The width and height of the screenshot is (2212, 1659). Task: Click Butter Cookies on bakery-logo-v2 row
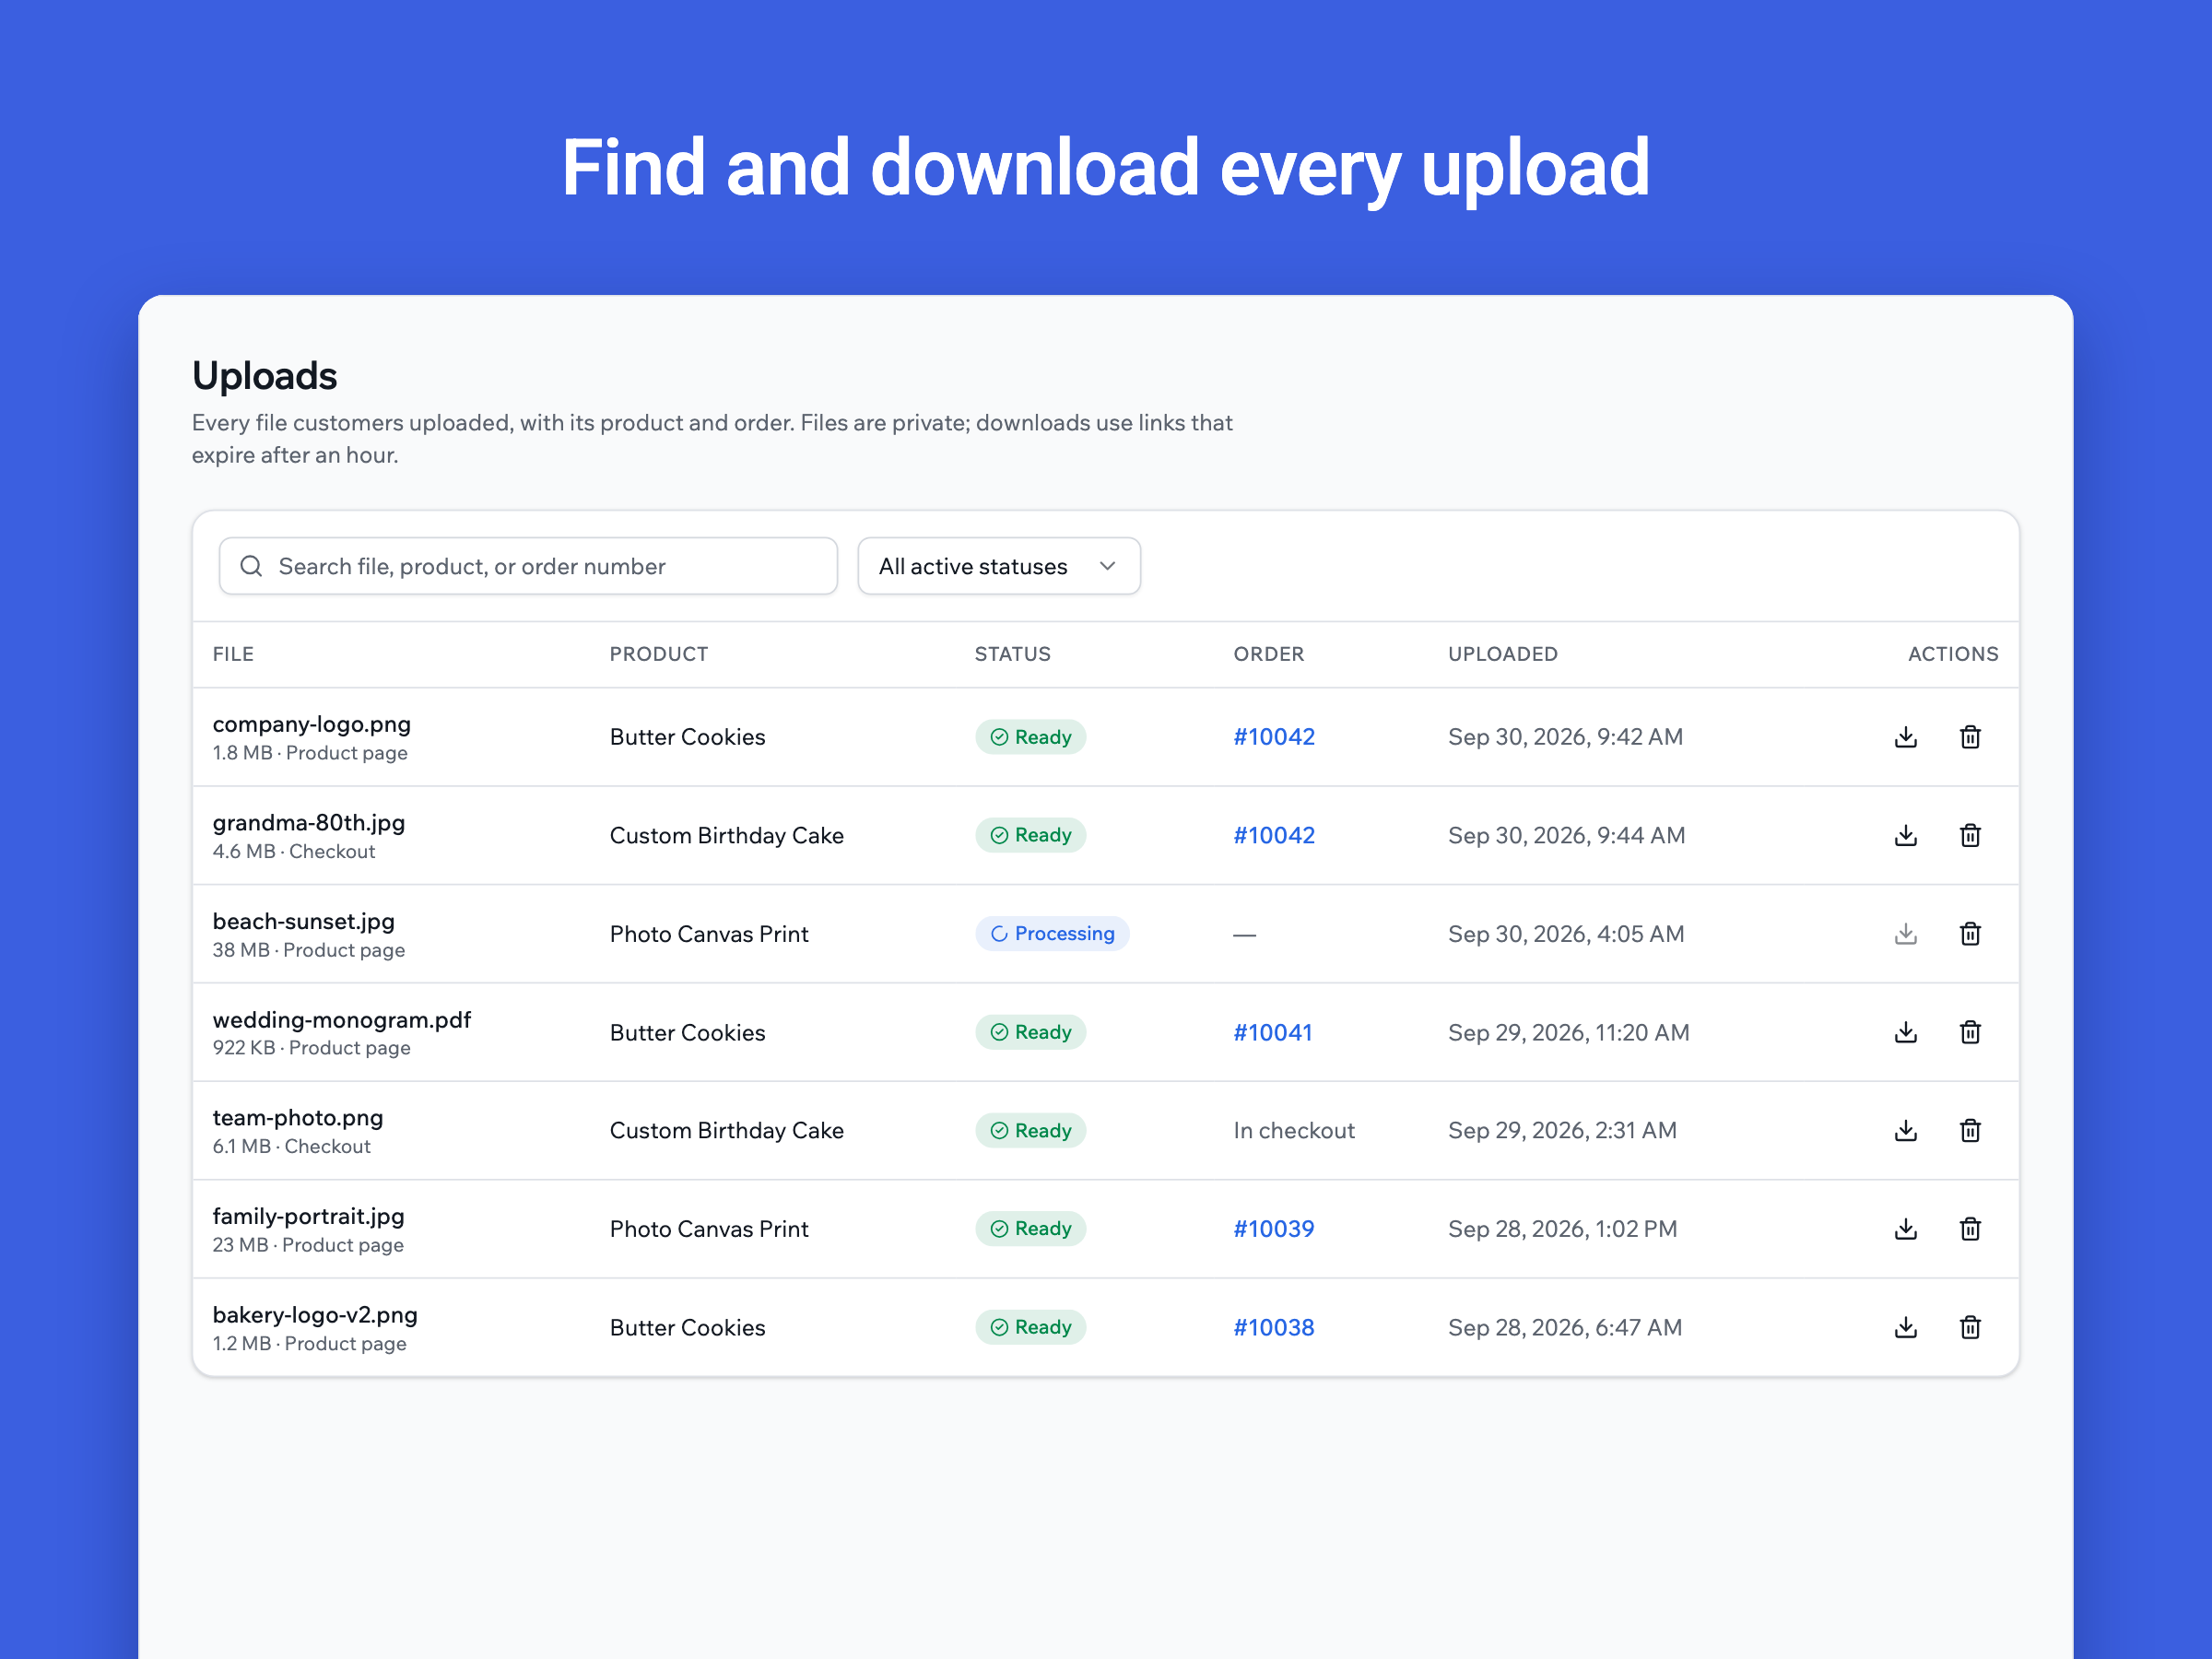pyautogui.click(x=687, y=1327)
